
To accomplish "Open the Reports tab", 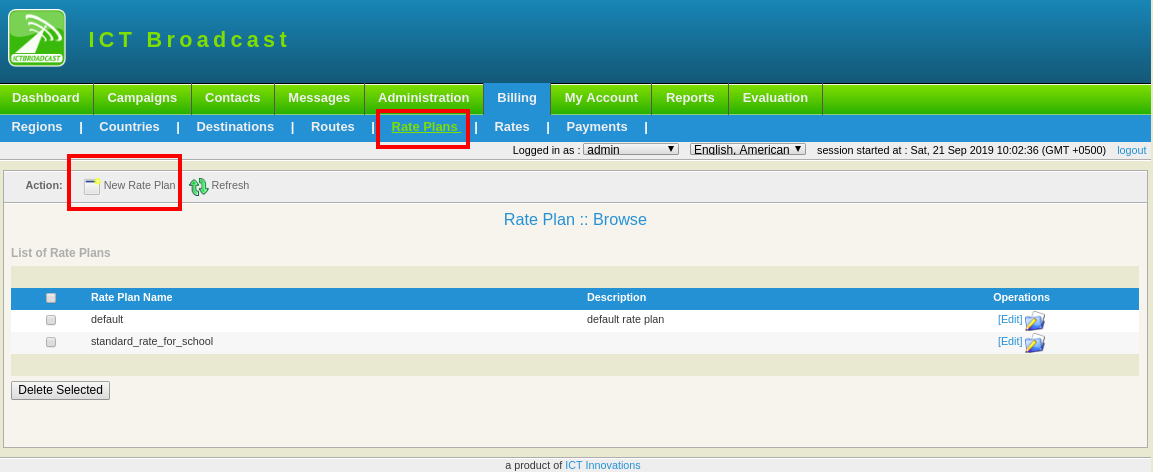I will [690, 99].
